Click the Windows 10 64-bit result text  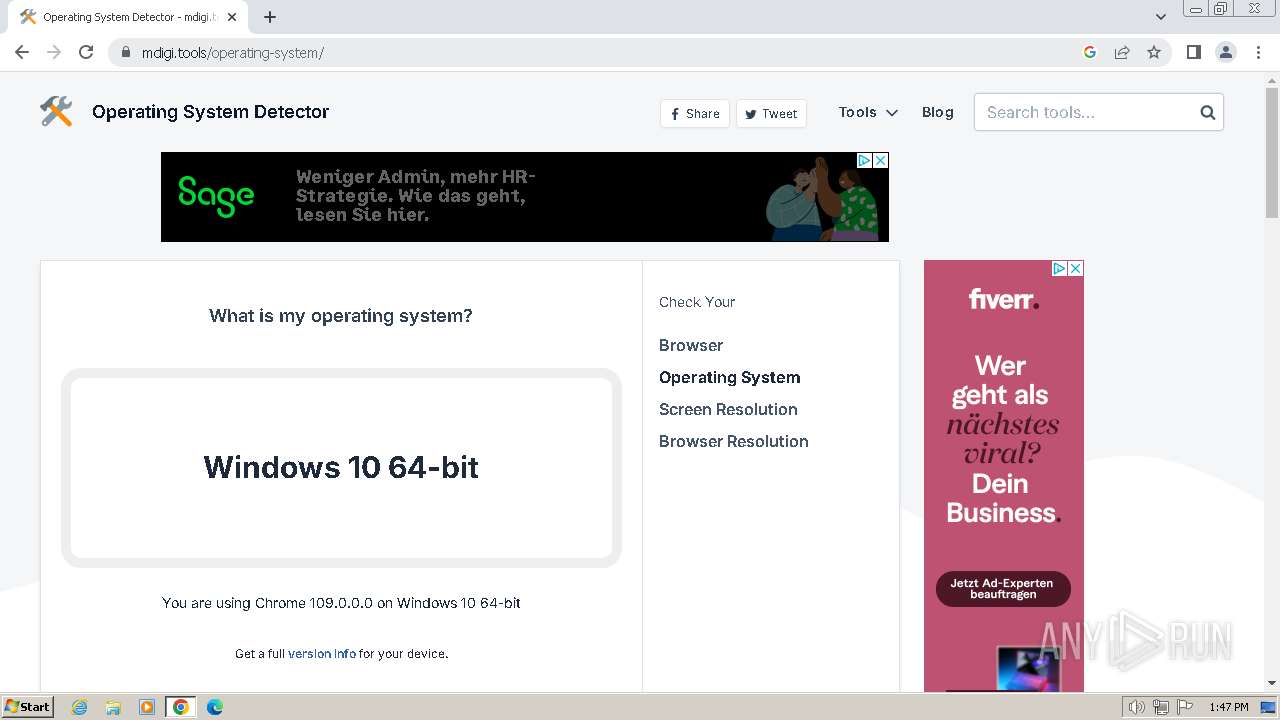[x=341, y=467]
